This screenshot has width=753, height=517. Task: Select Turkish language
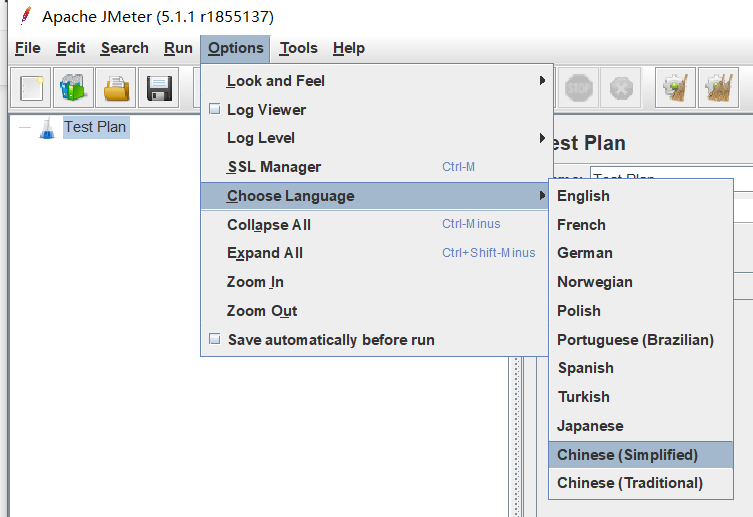click(641, 397)
